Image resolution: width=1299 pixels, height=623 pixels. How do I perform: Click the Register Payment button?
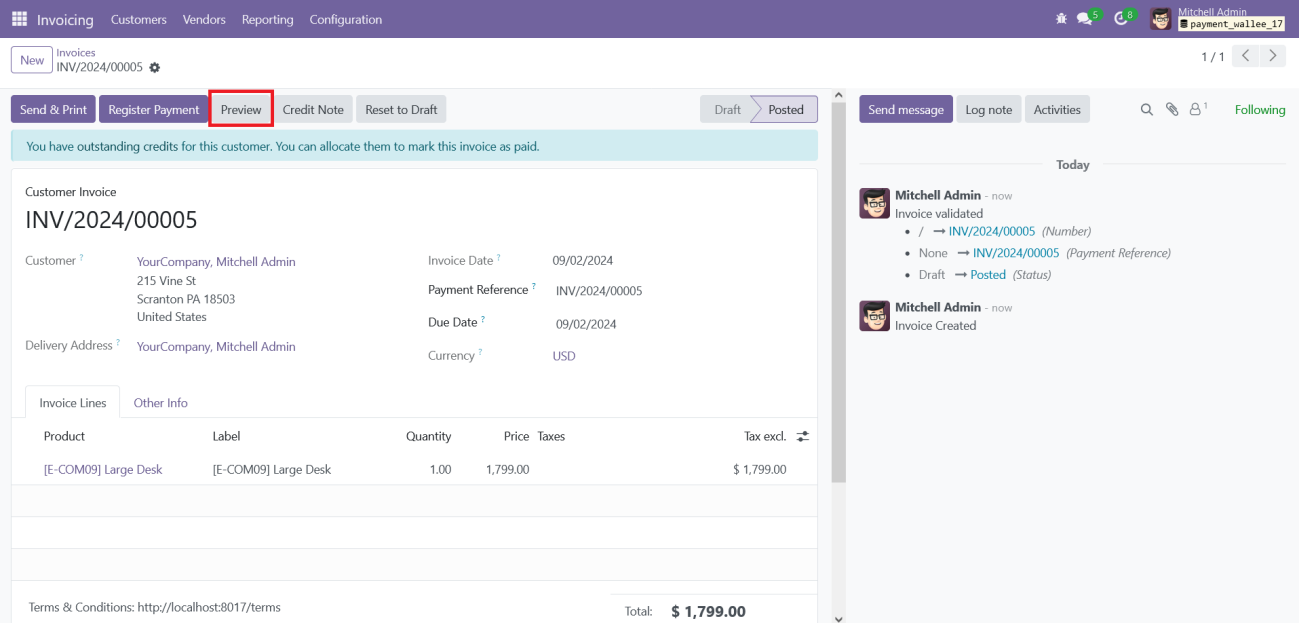pyautogui.click(x=154, y=110)
